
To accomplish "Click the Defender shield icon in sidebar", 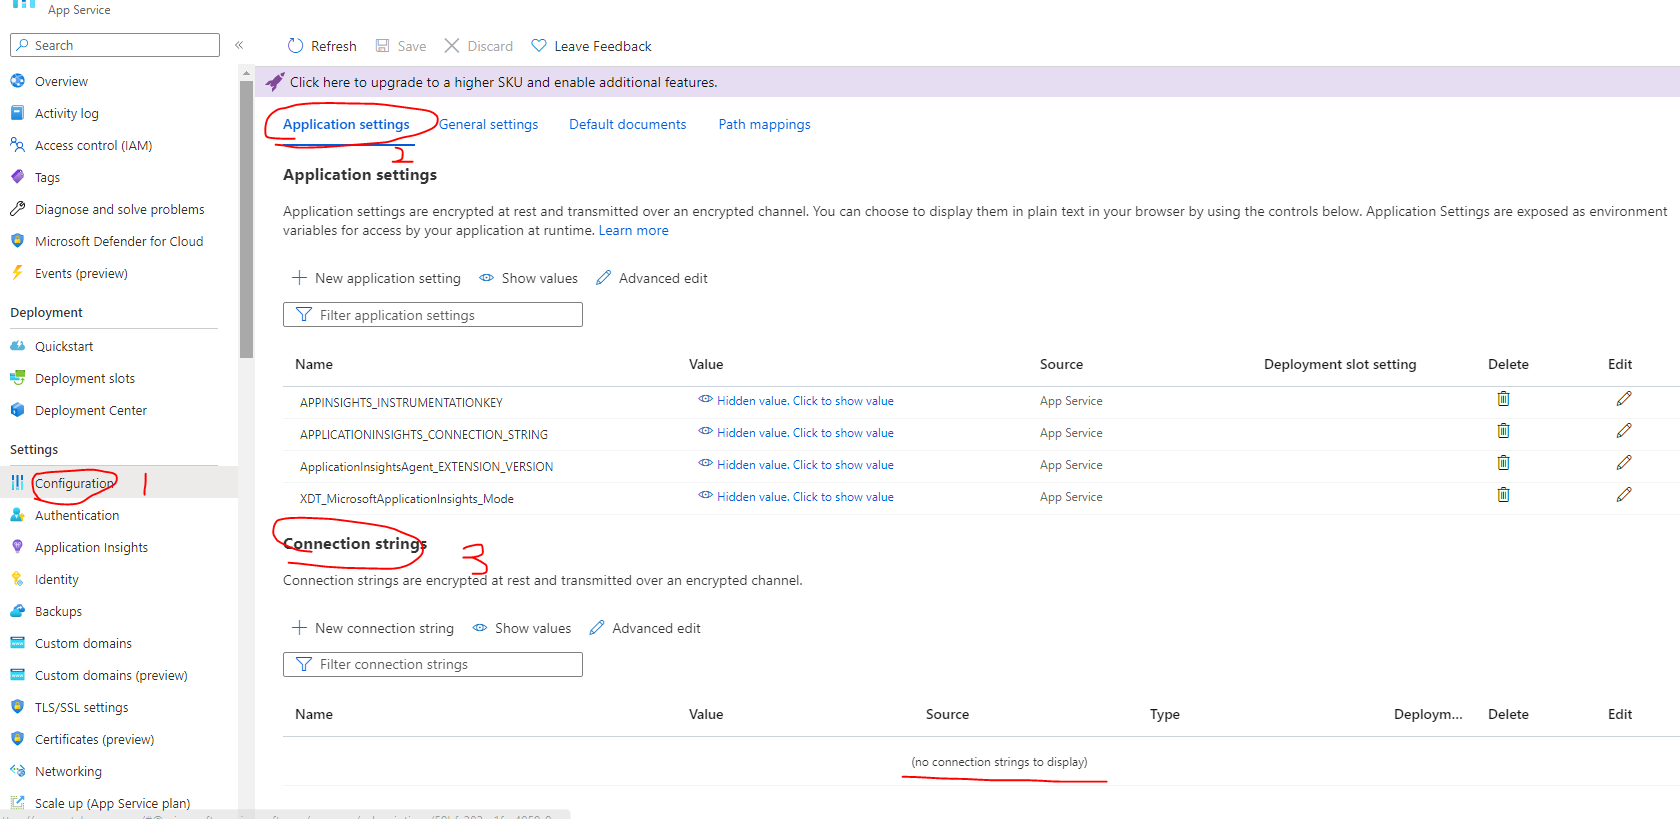I will (x=17, y=241).
